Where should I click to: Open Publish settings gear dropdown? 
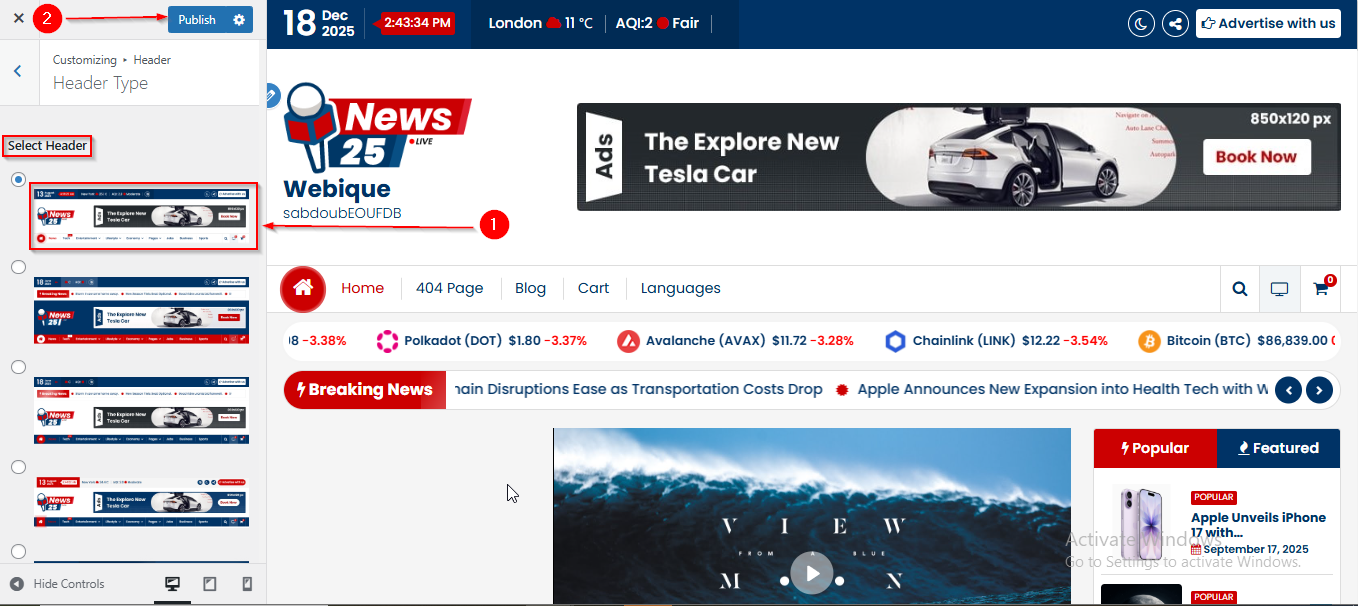(x=238, y=20)
